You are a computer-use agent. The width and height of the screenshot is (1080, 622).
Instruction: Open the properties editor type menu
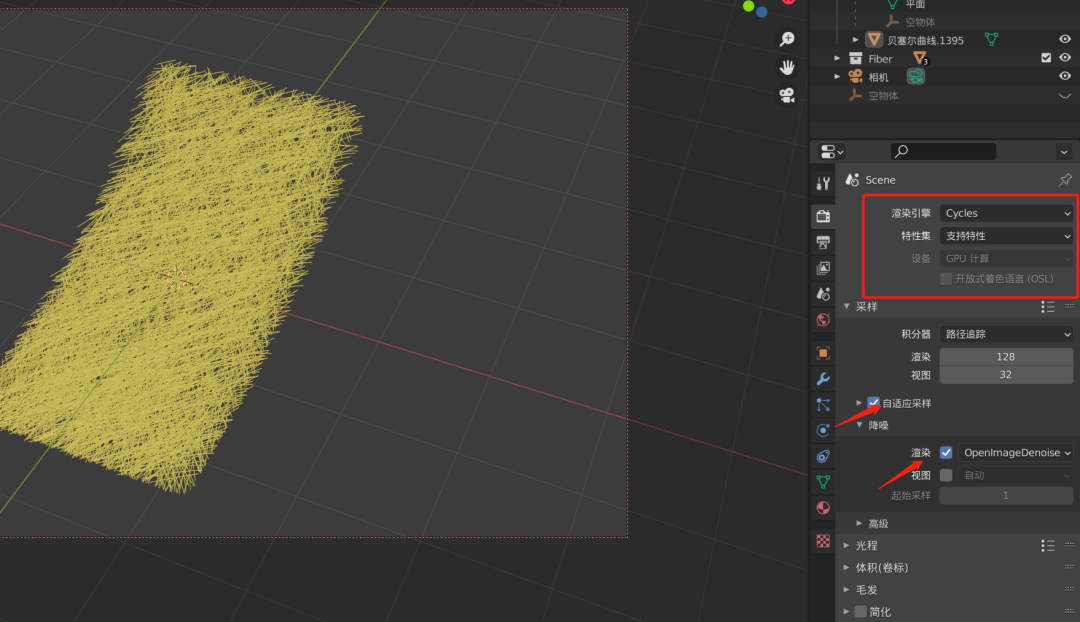(832, 152)
